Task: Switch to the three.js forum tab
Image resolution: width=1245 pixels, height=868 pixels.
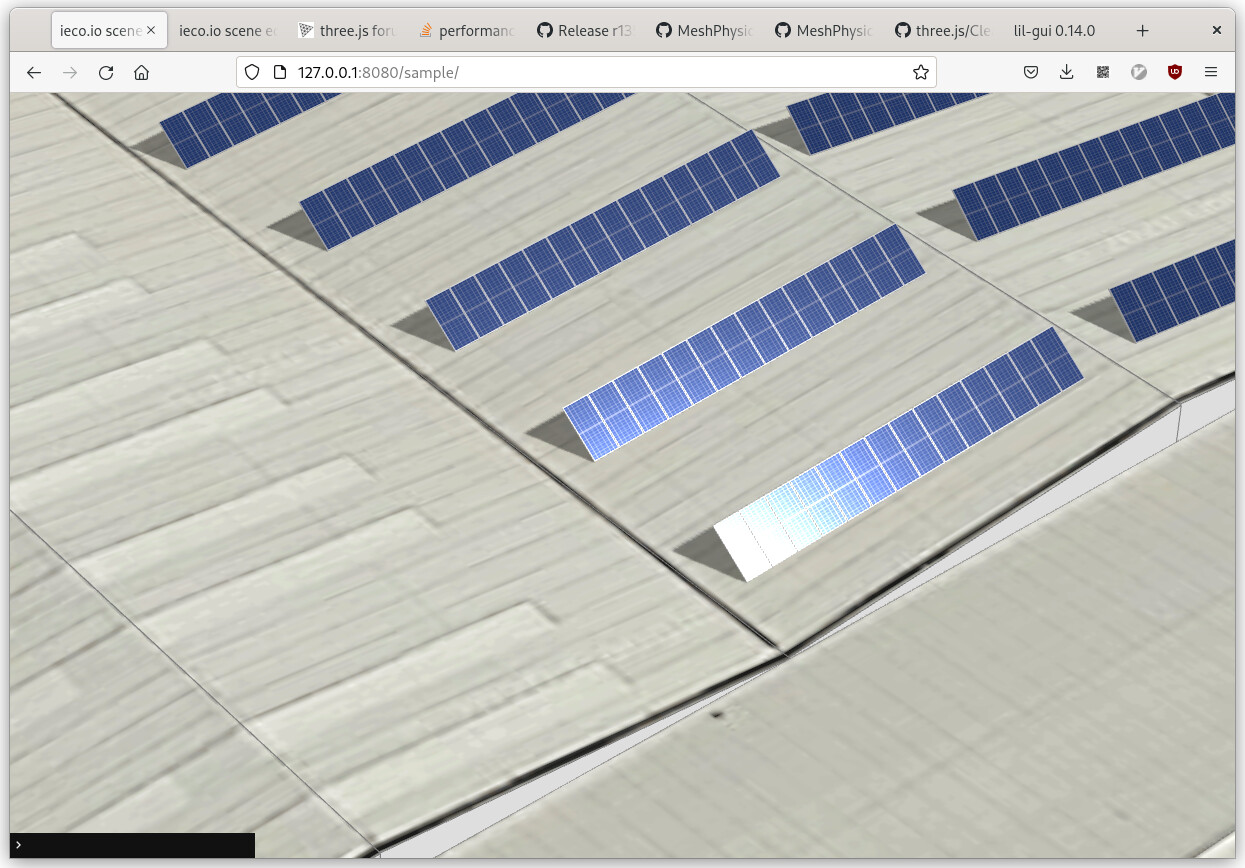Action: [347, 31]
